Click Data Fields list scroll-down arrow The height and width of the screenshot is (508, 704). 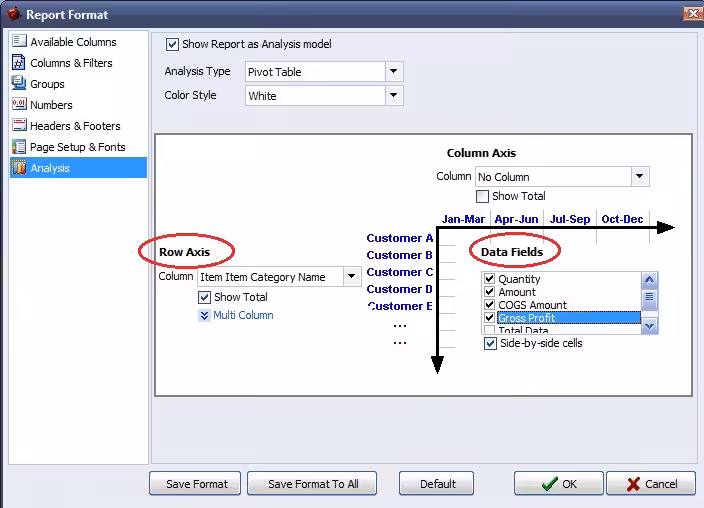649,326
